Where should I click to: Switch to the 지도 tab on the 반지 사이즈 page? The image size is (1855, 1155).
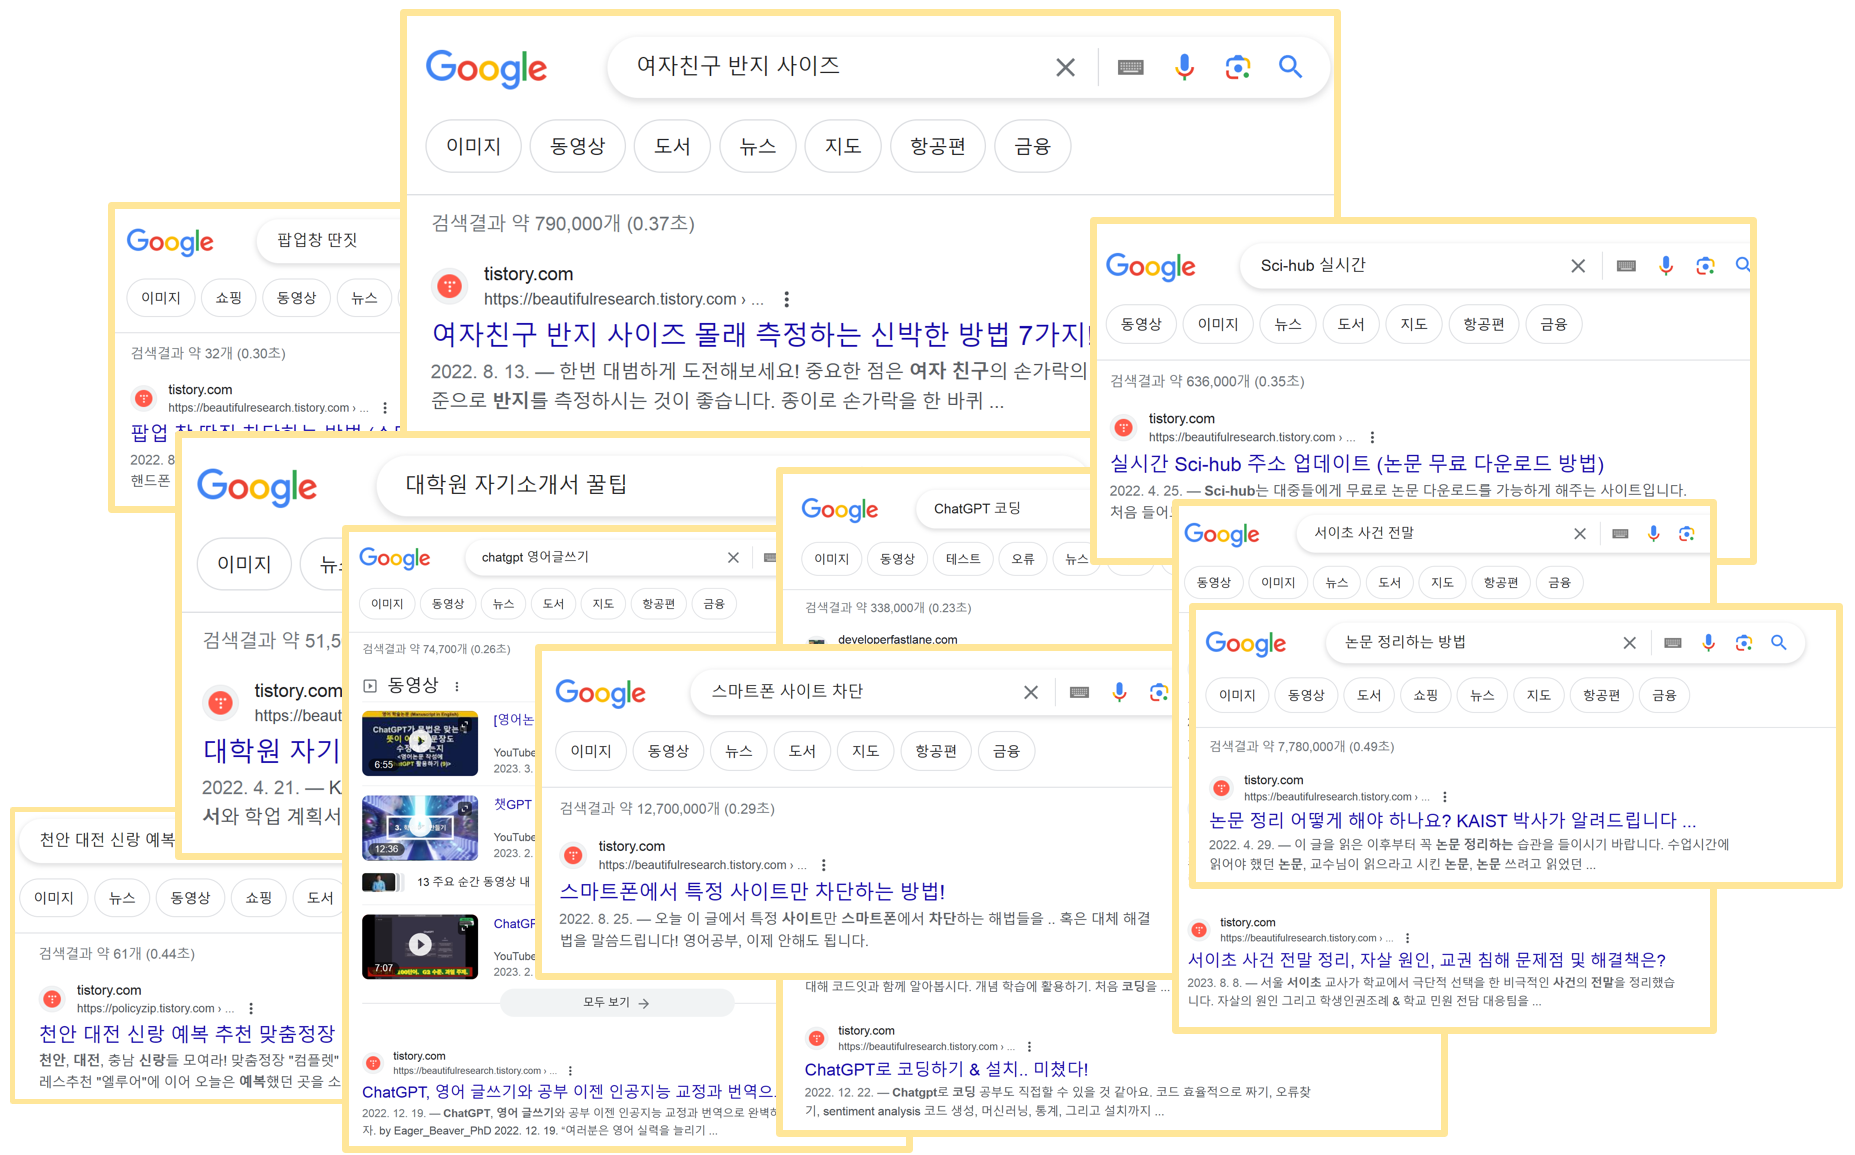[842, 146]
